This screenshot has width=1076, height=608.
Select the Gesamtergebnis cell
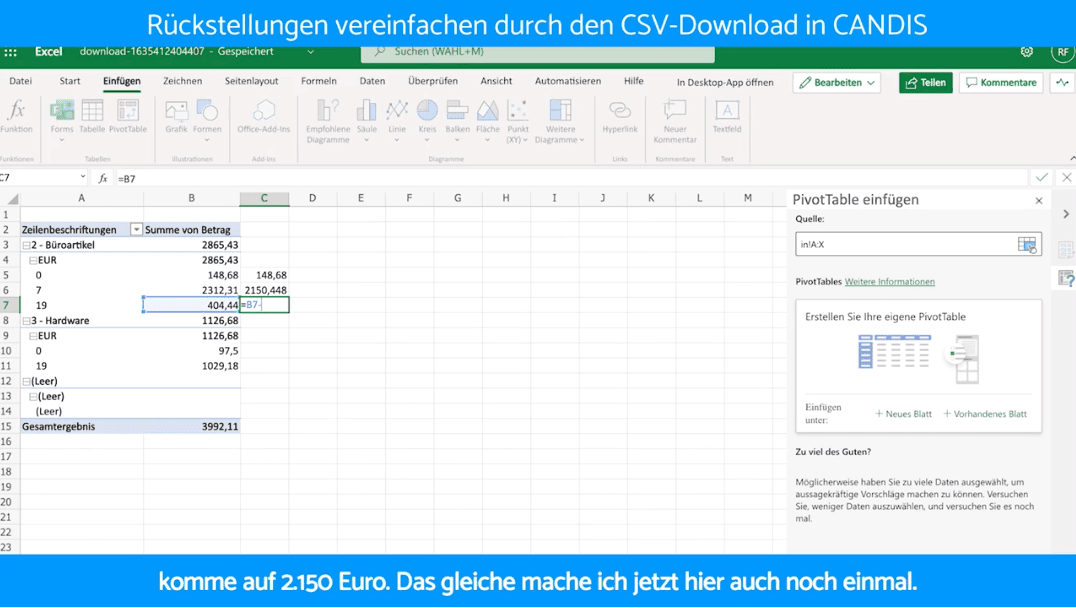point(82,427)
